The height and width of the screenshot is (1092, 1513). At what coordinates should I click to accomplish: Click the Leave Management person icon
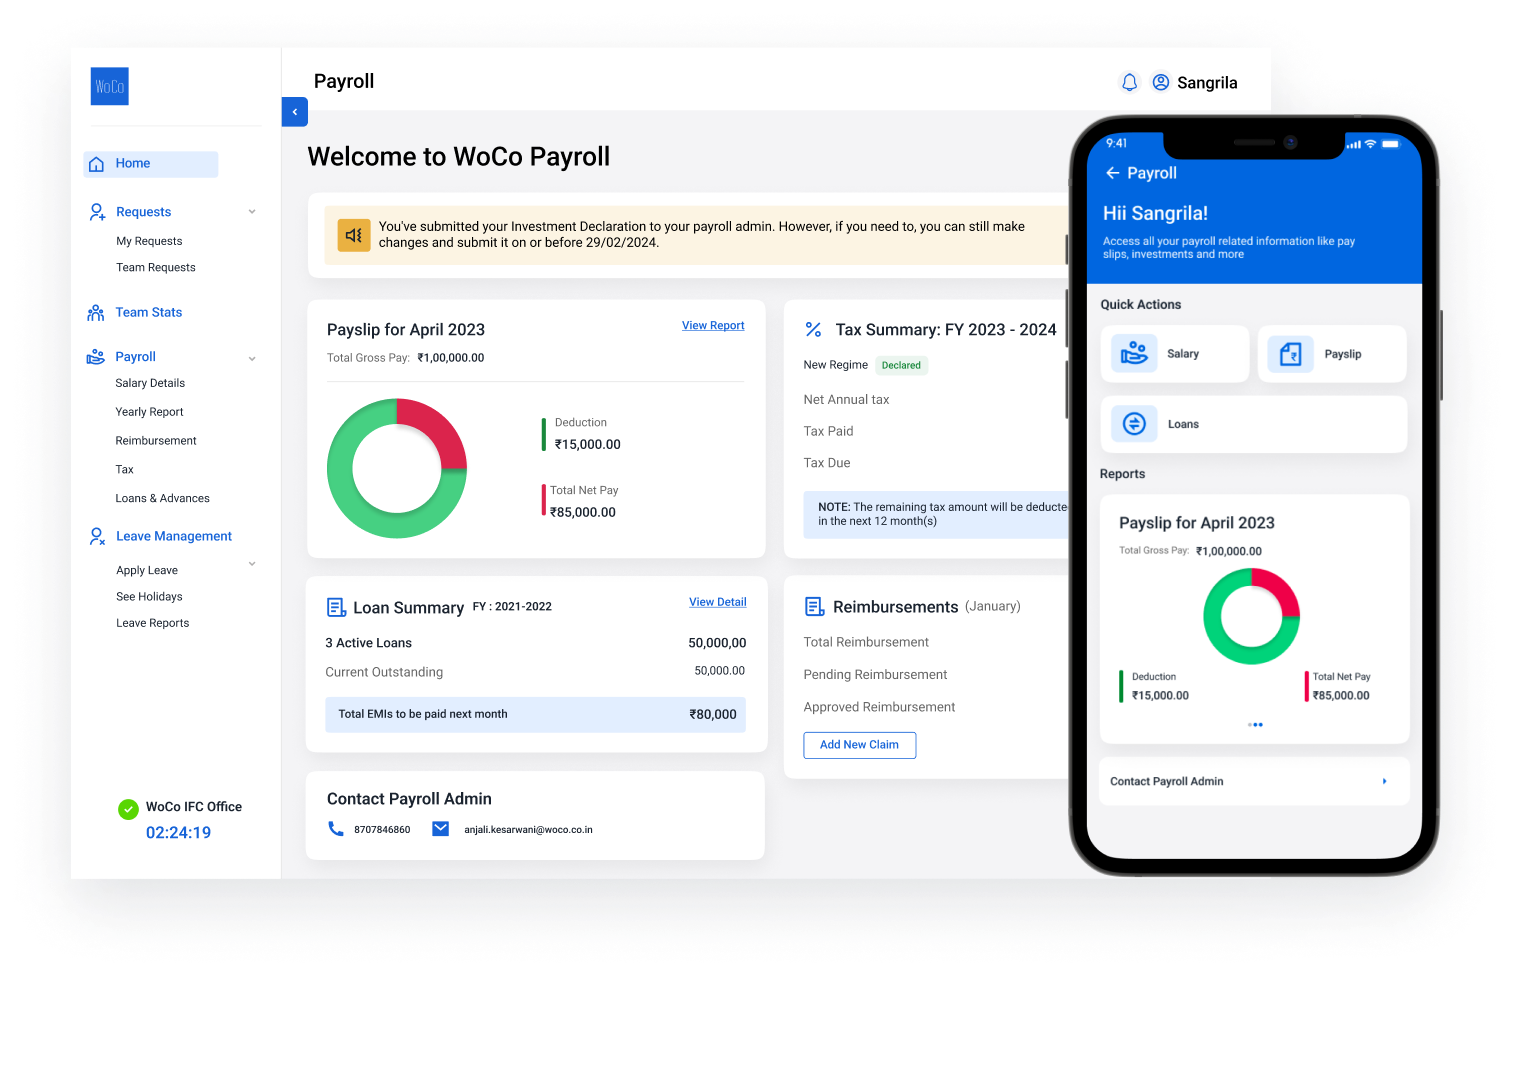(97, 537)
